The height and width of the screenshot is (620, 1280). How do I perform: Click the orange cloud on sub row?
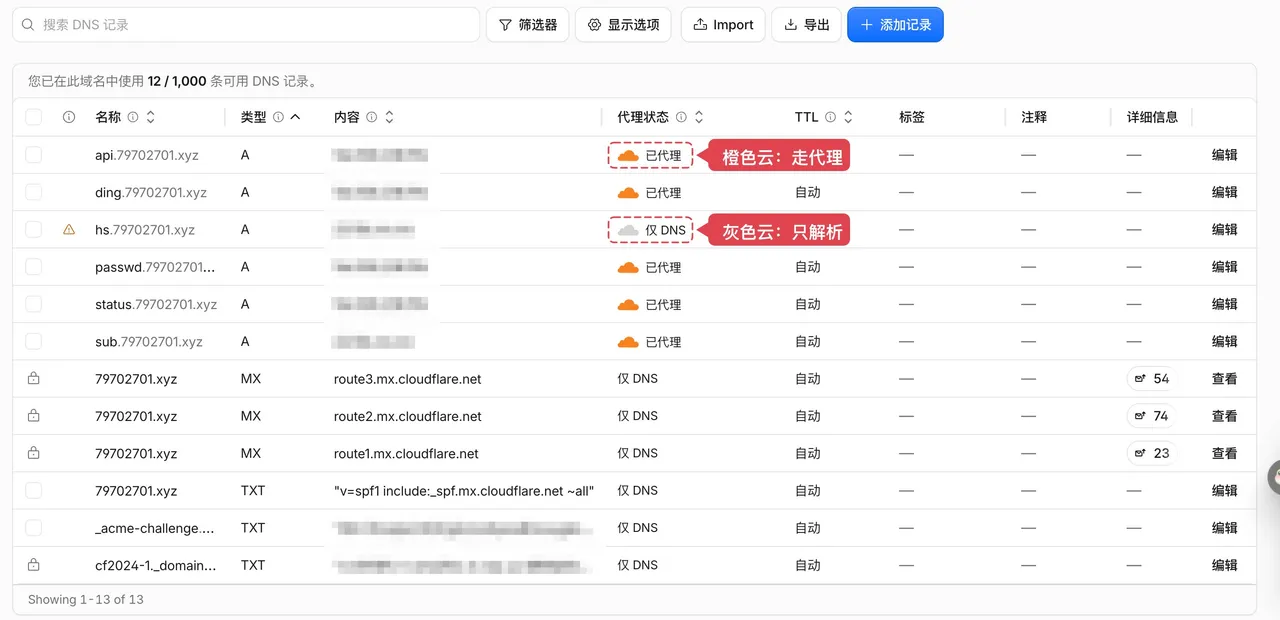pyautogui.click(x=628, y=342)
